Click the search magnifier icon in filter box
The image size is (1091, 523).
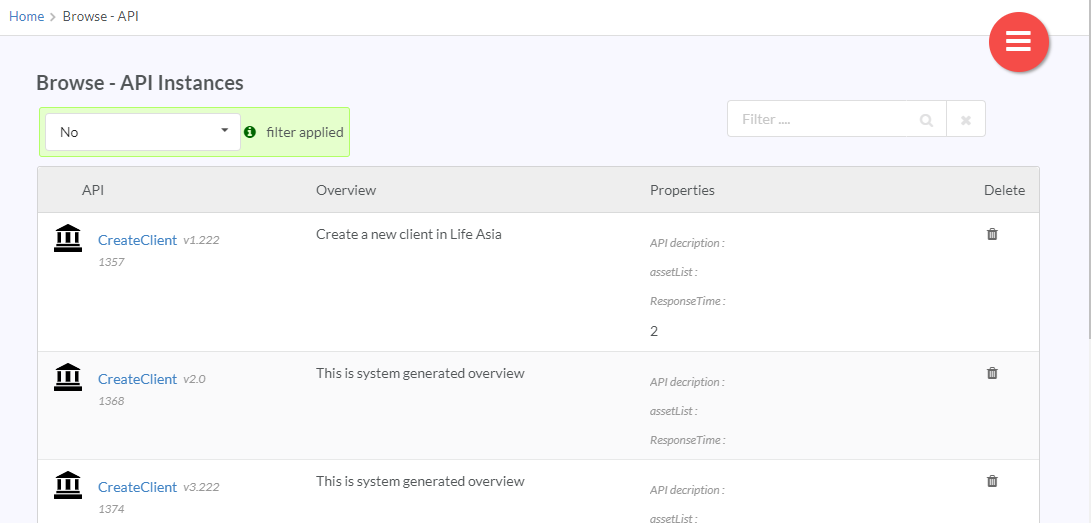point(926,120)
